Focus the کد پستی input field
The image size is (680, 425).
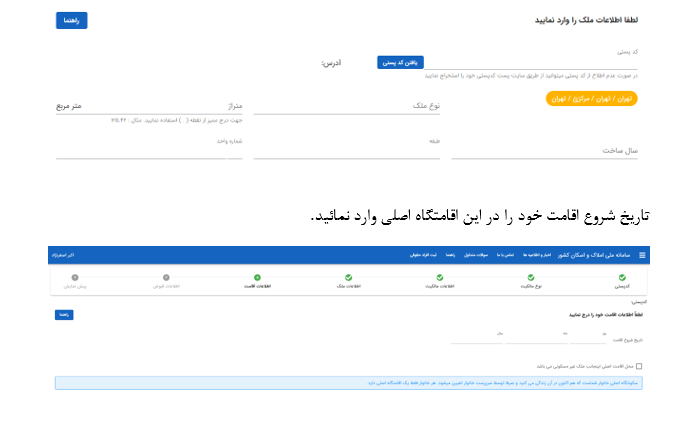[531, 60]
